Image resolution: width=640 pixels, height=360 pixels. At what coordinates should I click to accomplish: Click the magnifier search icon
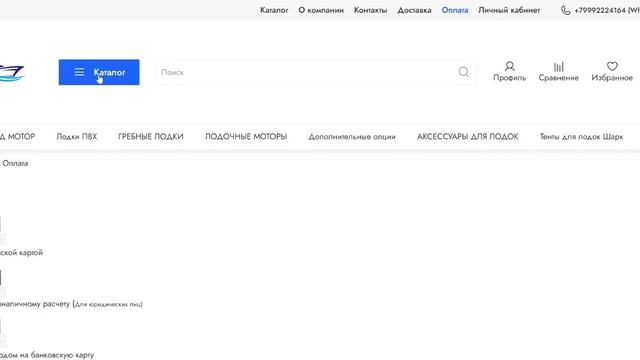tap(464, 72)
